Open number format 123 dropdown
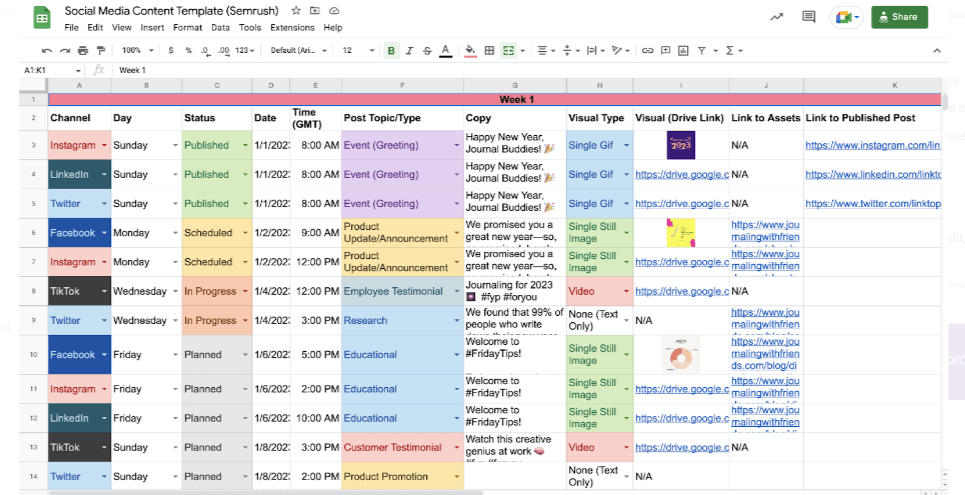 click(245, 50)
